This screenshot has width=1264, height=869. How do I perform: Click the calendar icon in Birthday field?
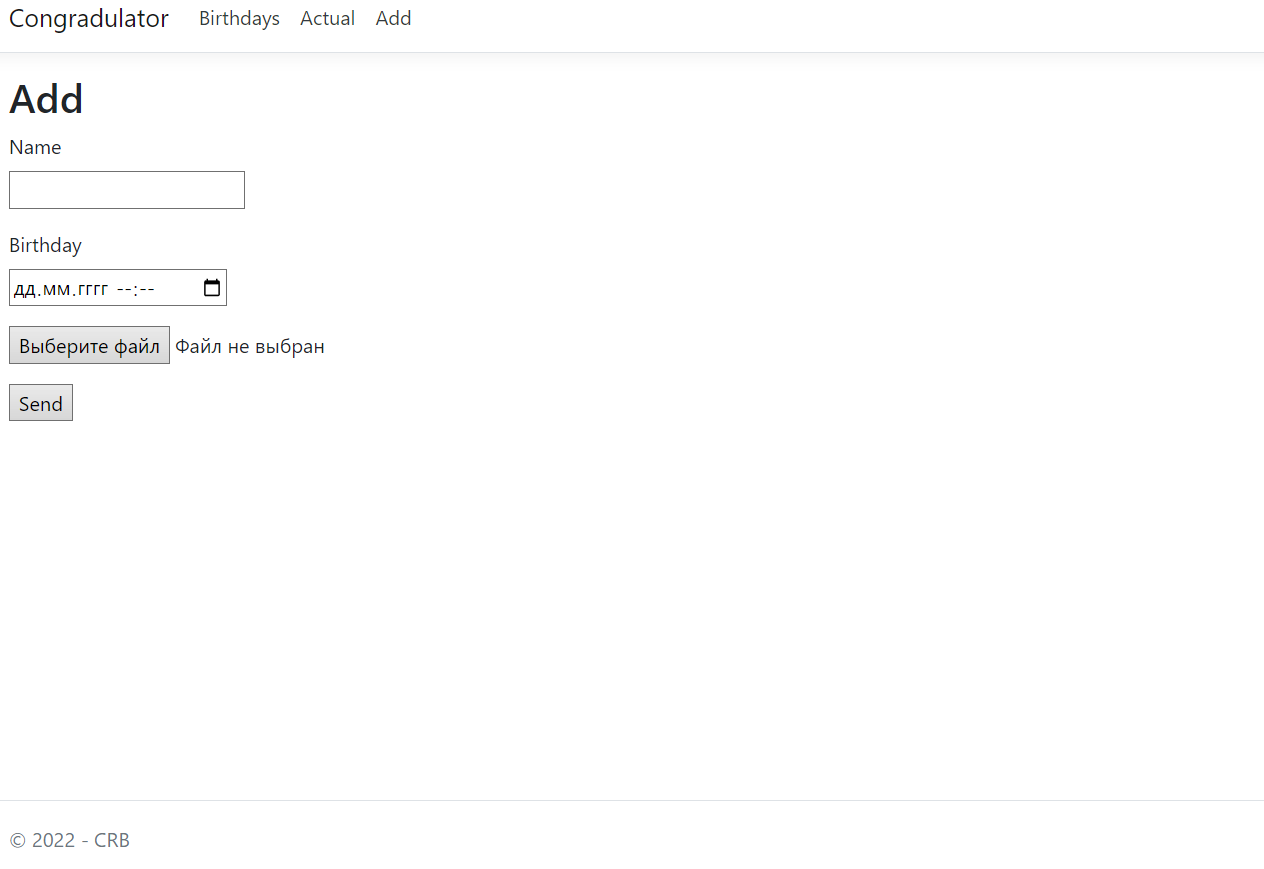pos(212,287)
